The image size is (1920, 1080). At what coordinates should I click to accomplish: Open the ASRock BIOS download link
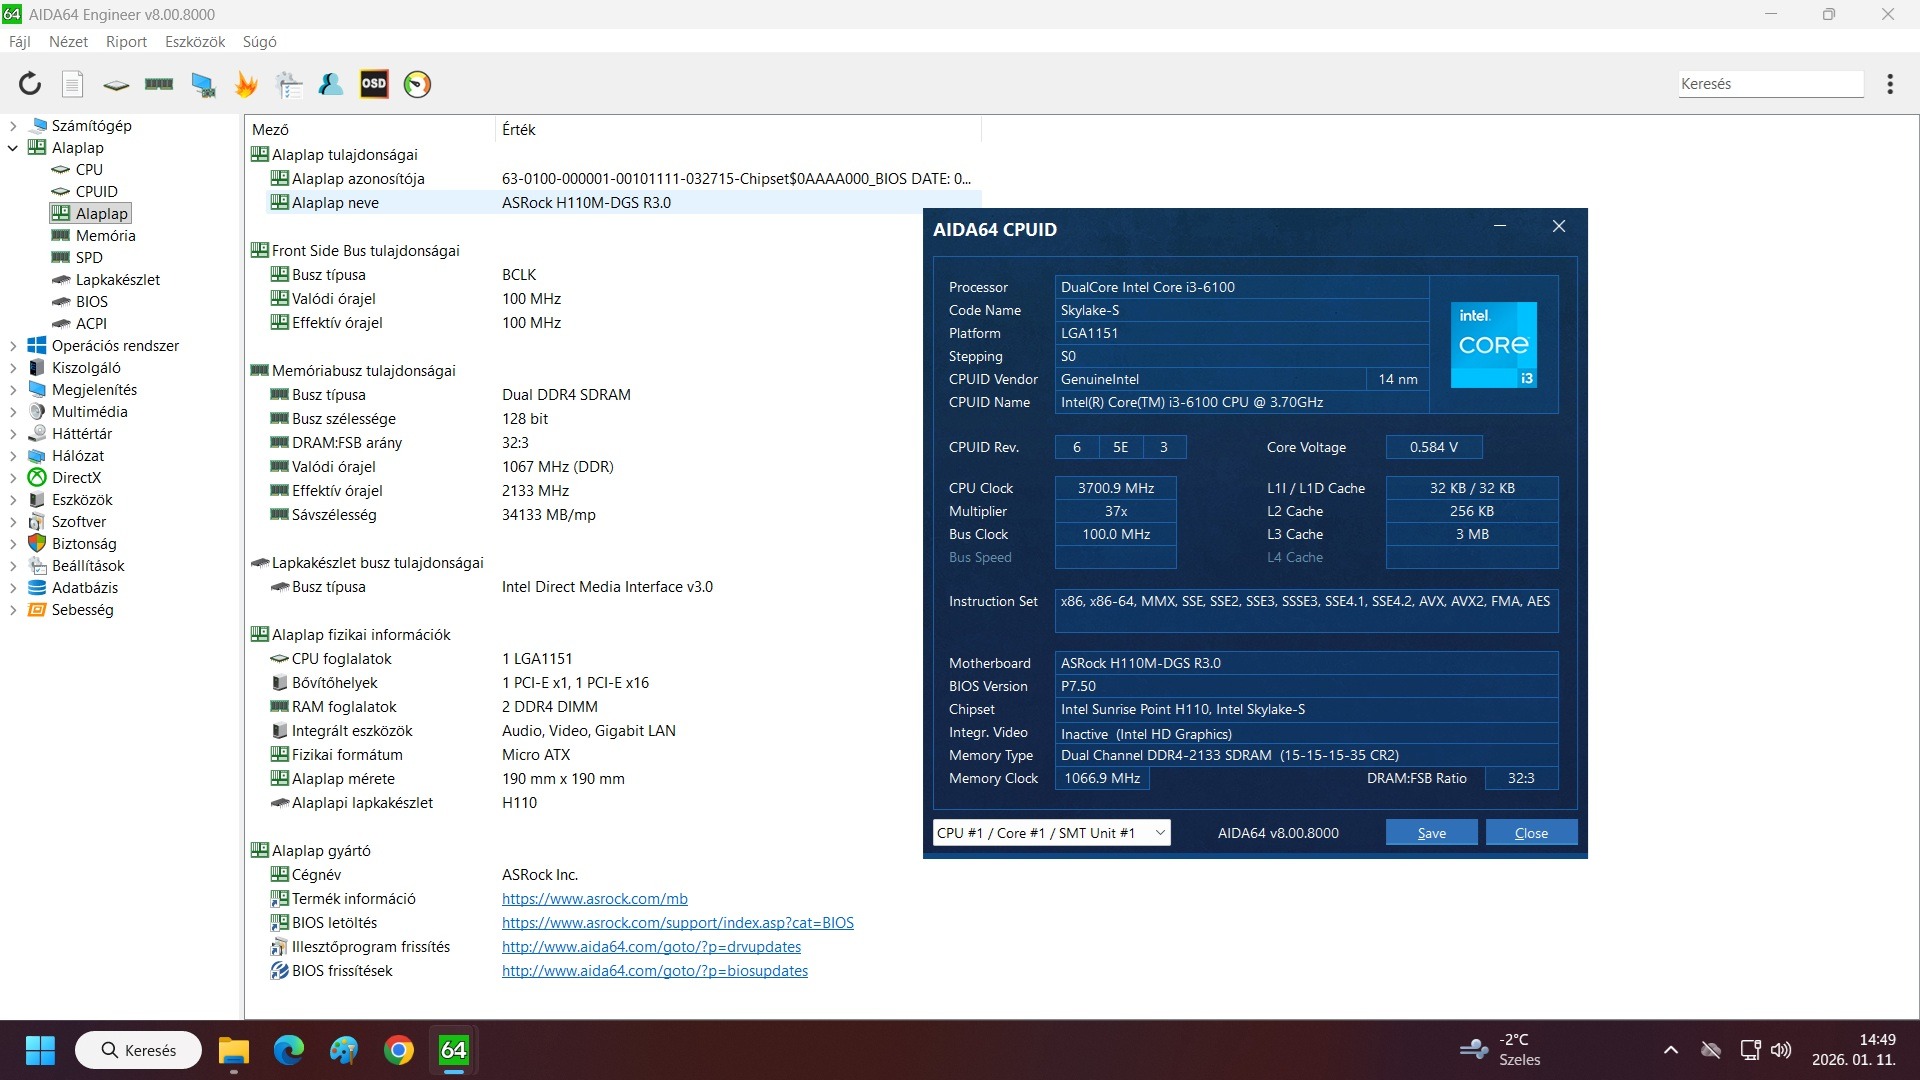pos(677,922)
